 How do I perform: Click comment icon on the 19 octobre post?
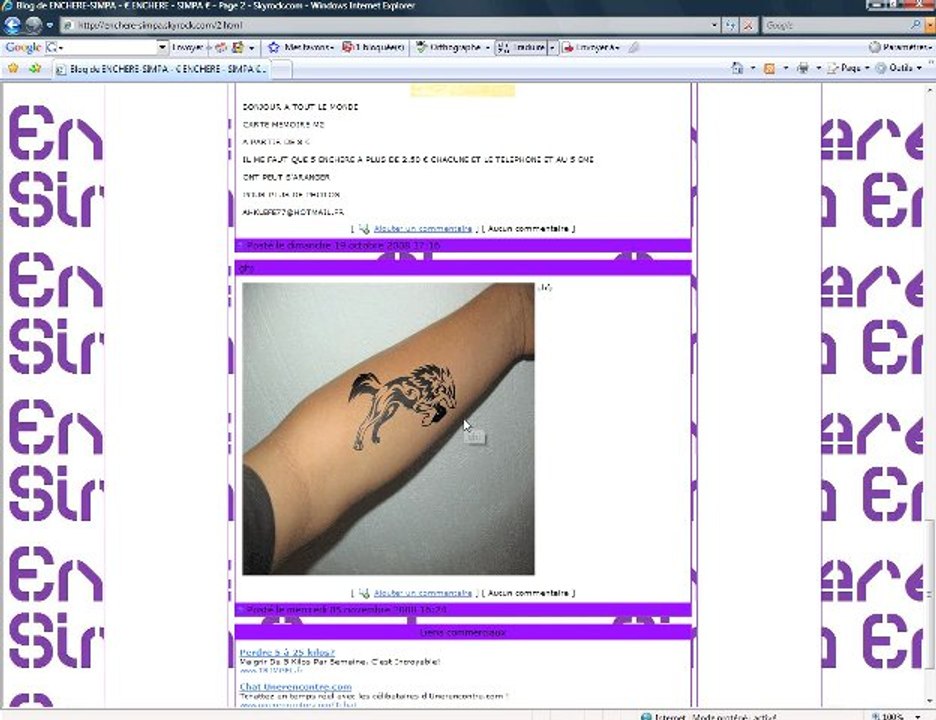pos(364,229)
